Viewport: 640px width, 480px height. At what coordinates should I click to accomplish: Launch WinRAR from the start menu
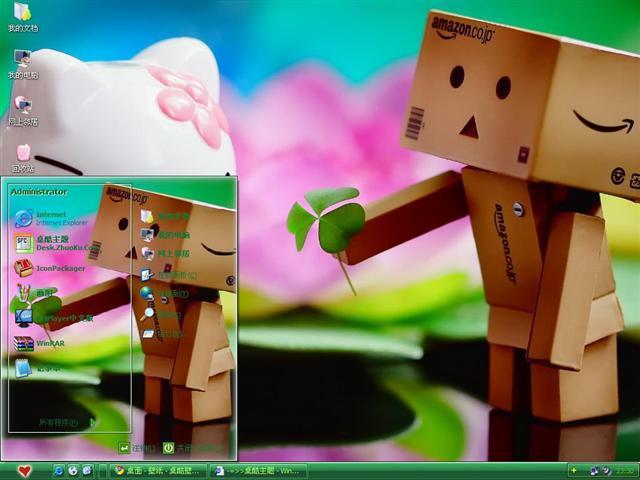tap(39, 343)
